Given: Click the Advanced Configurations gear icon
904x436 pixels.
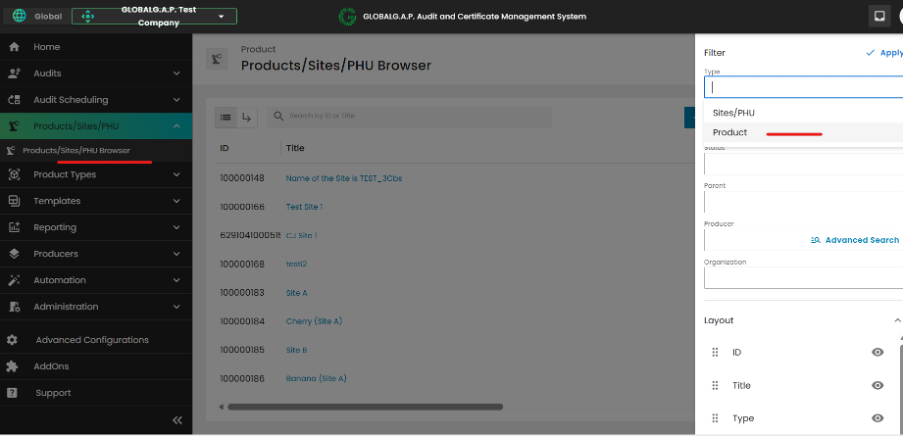Looking at the screenshot, I should (13, 340).
